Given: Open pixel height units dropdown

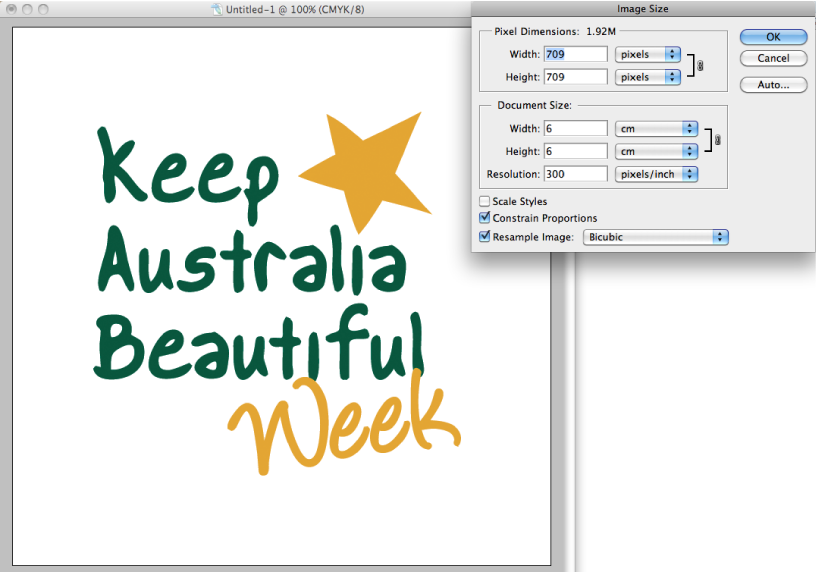Looking at the screenshot, I should point(648,77).
